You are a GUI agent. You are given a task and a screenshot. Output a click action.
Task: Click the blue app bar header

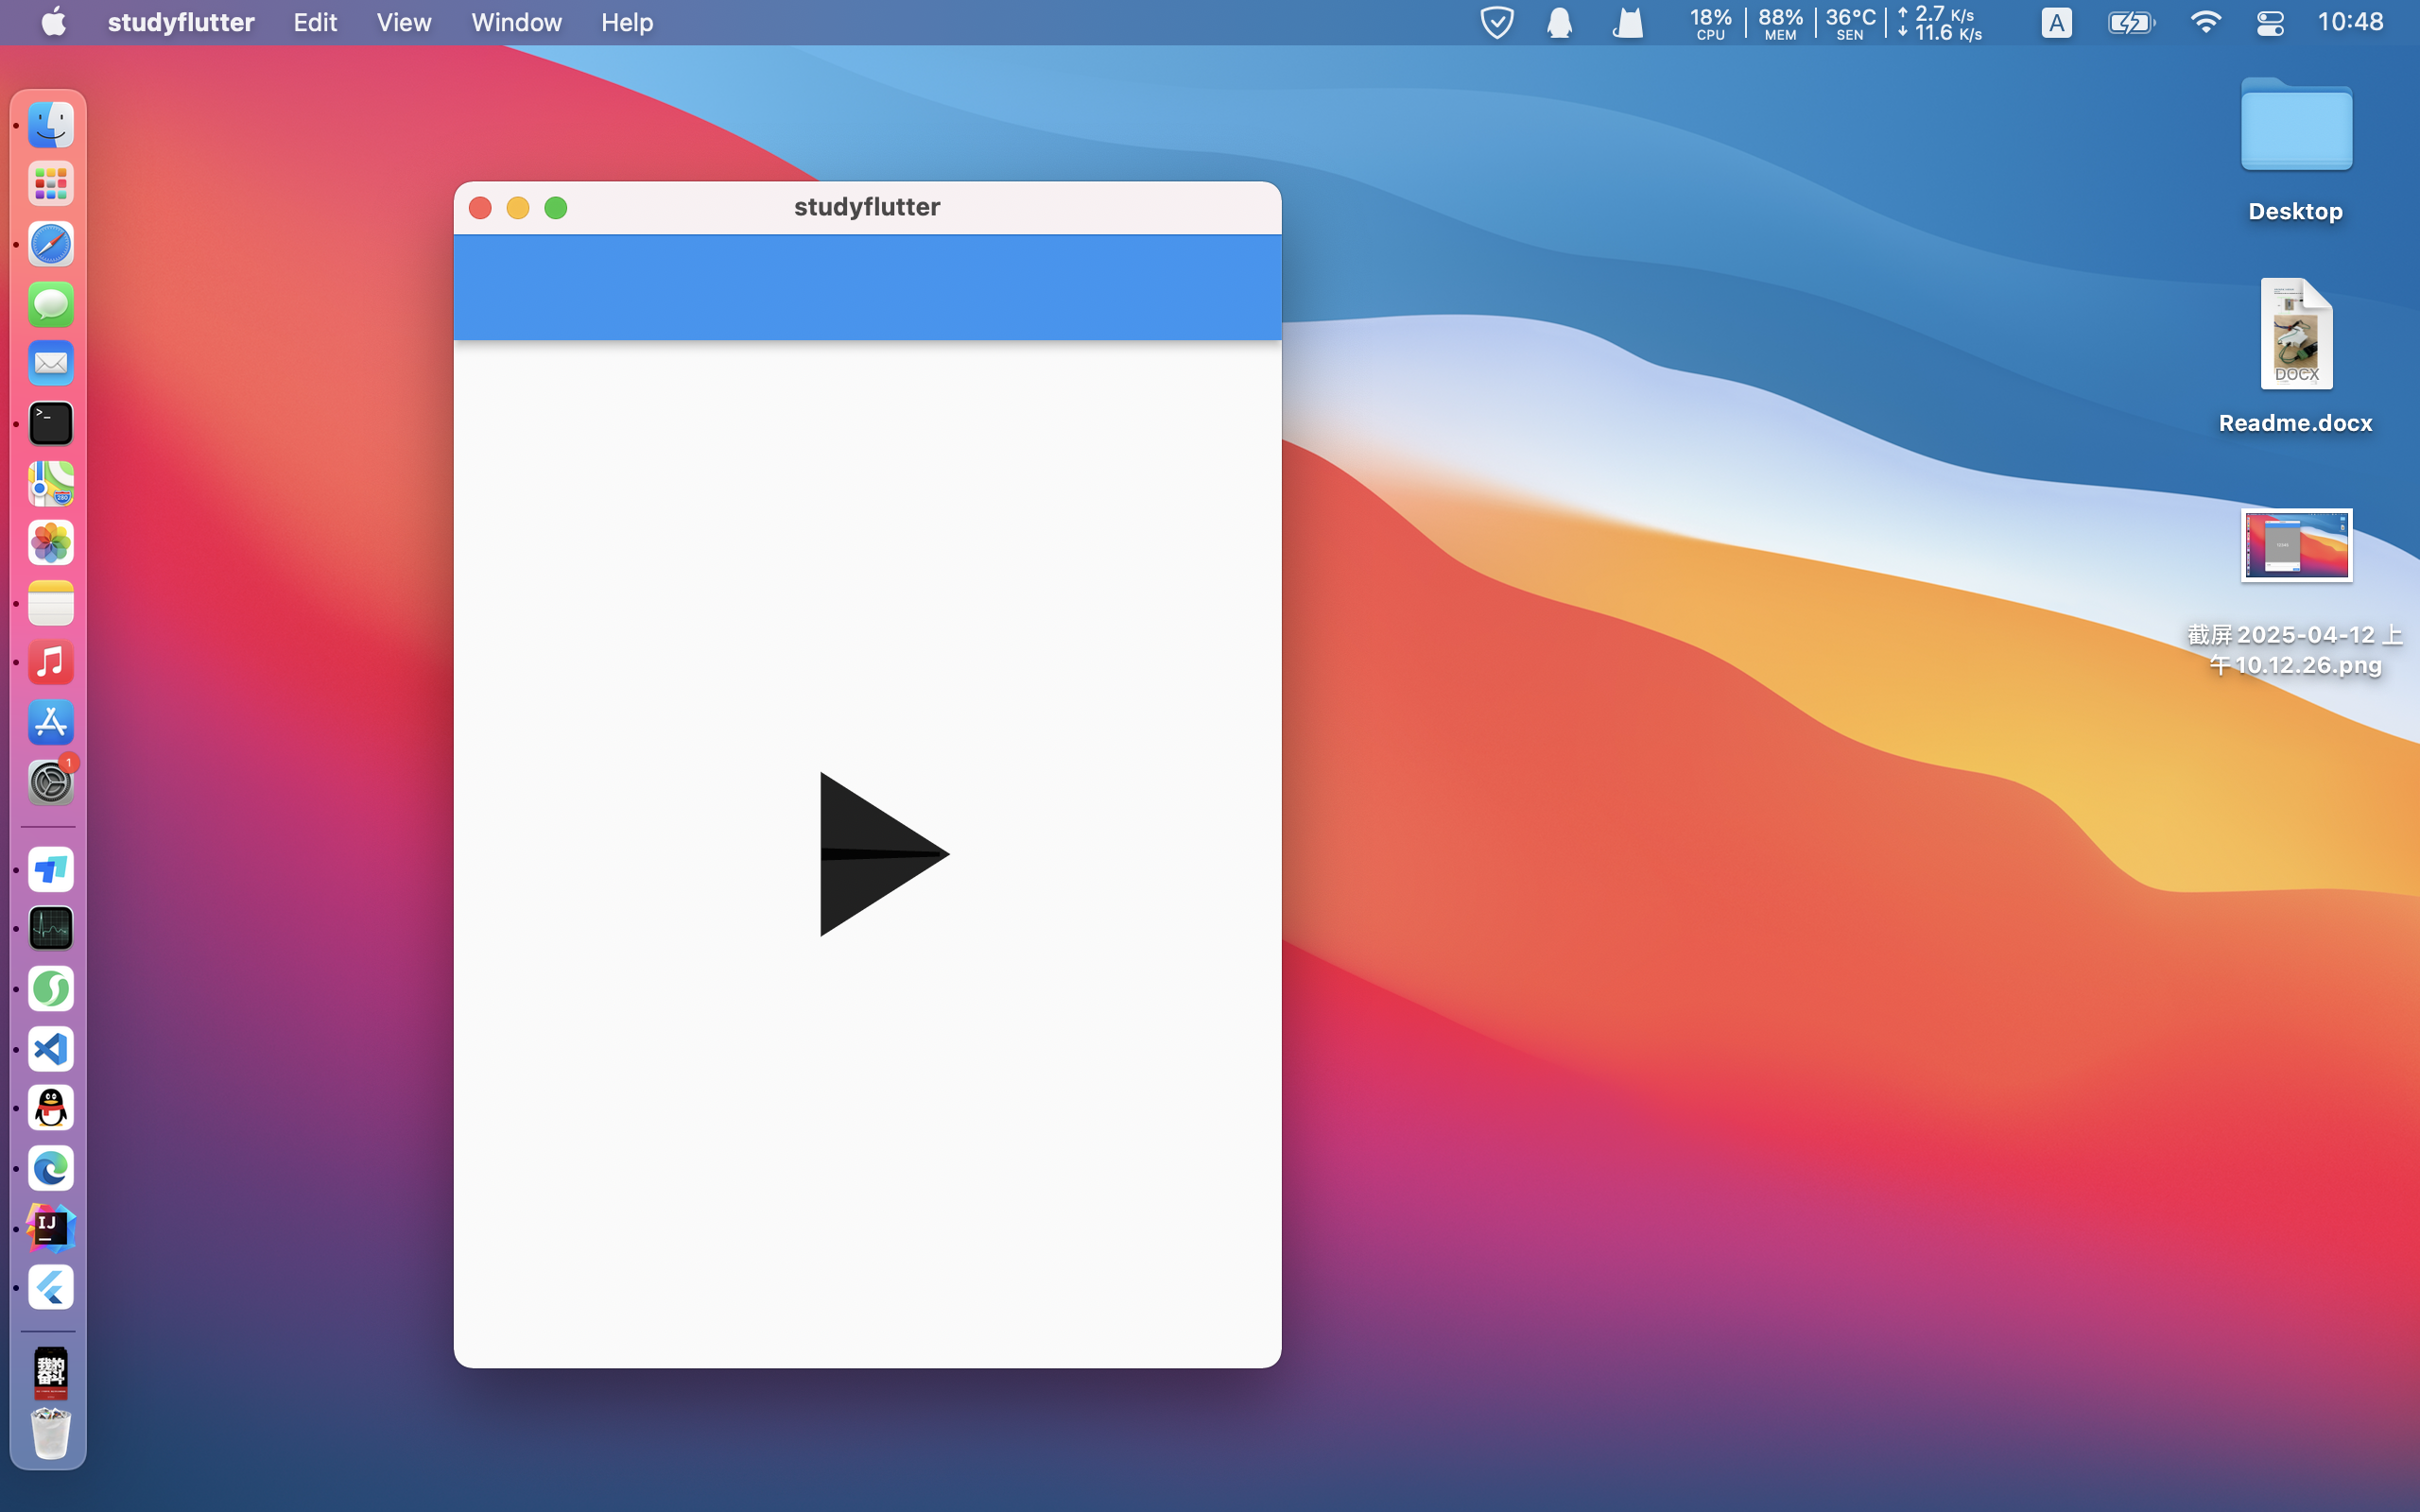coord(867,288)
